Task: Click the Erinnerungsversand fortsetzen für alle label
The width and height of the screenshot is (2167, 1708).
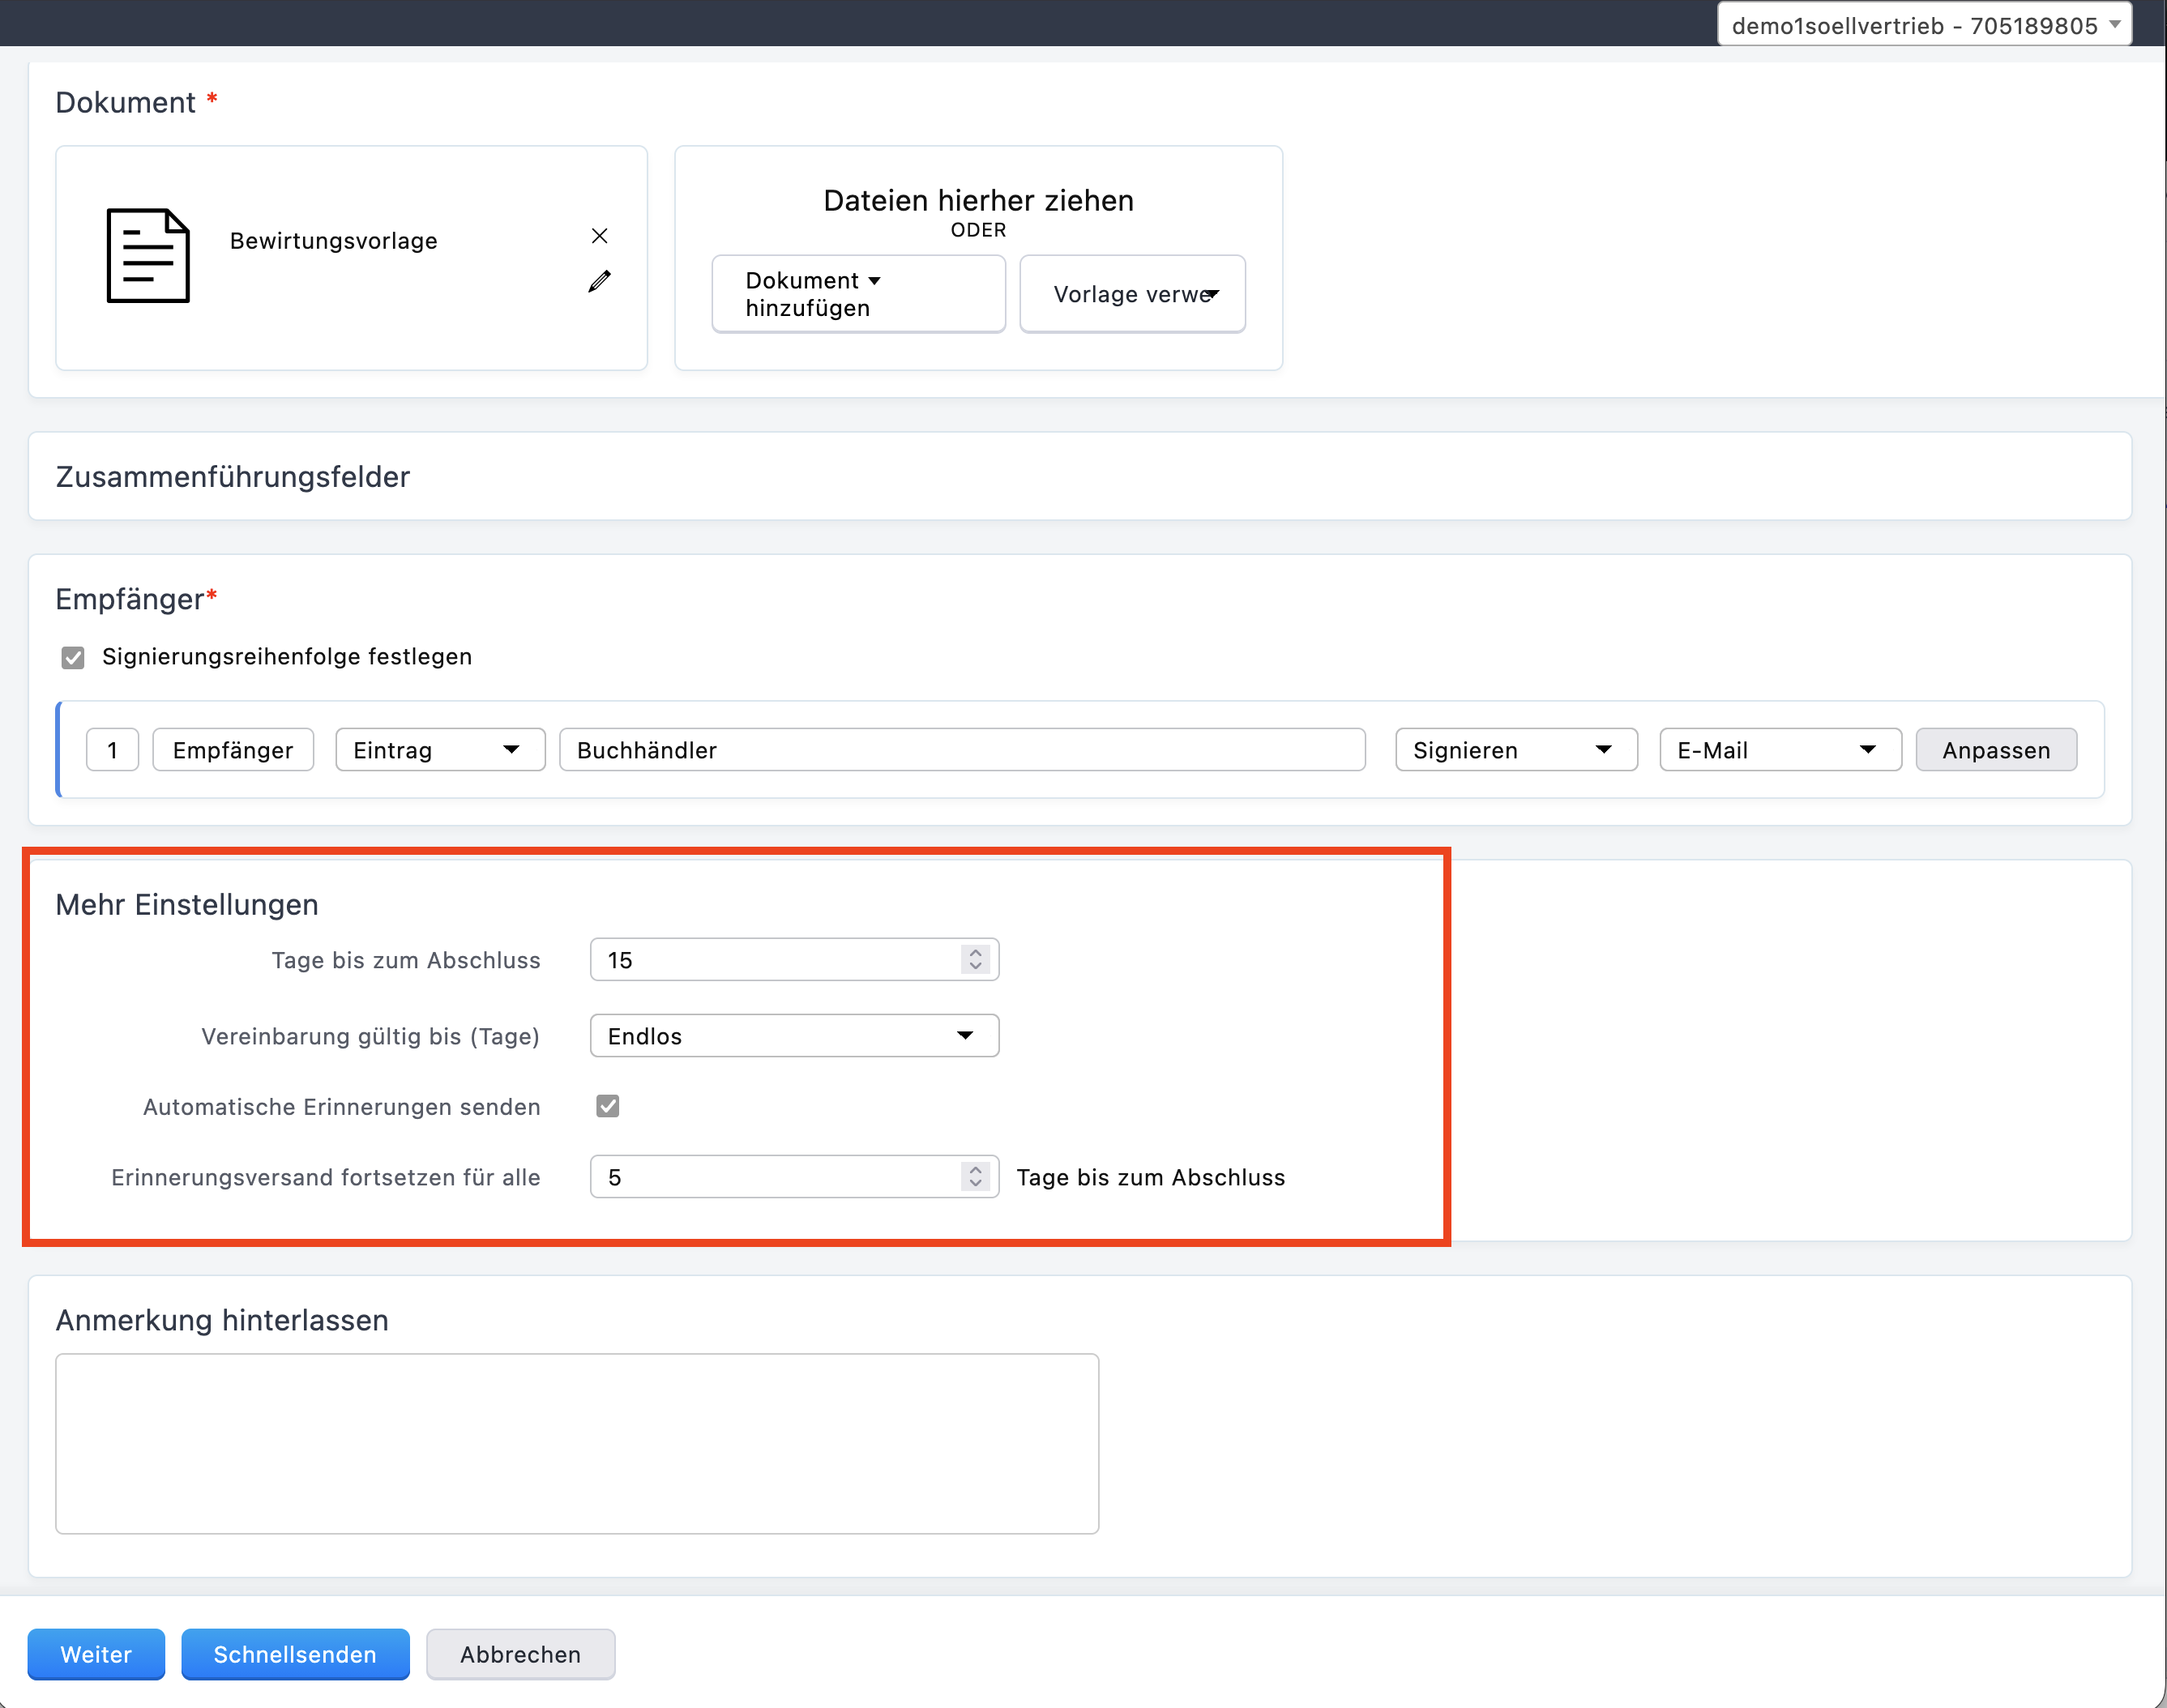Action: [326, 1178]
